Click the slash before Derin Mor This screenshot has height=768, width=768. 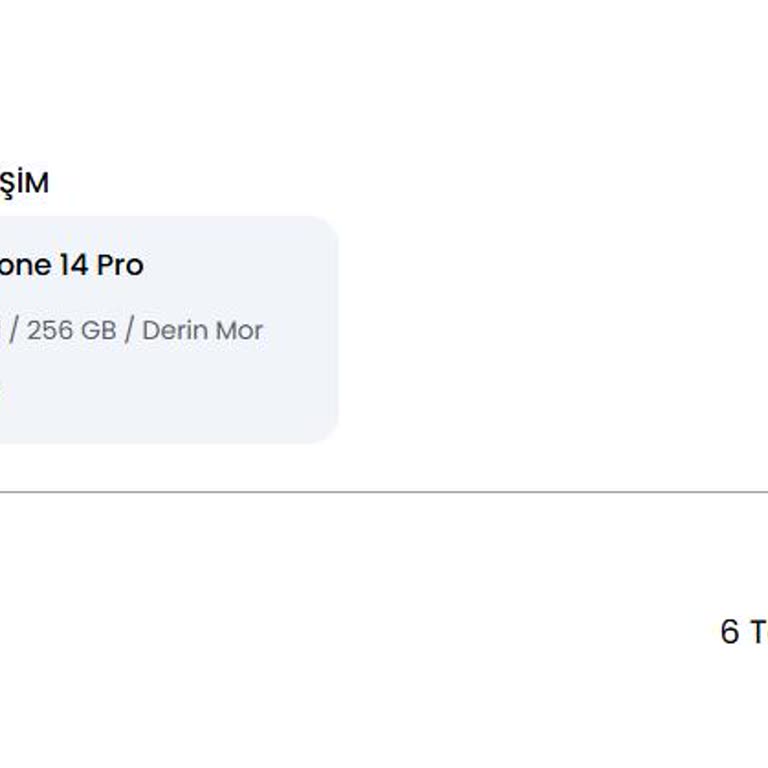128,330
